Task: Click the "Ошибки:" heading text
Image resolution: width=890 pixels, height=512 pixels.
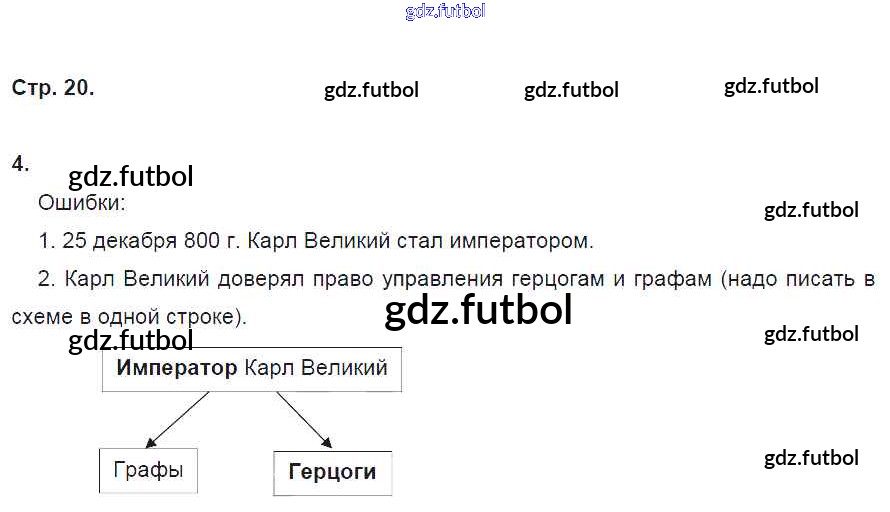Action: point(82,204)
